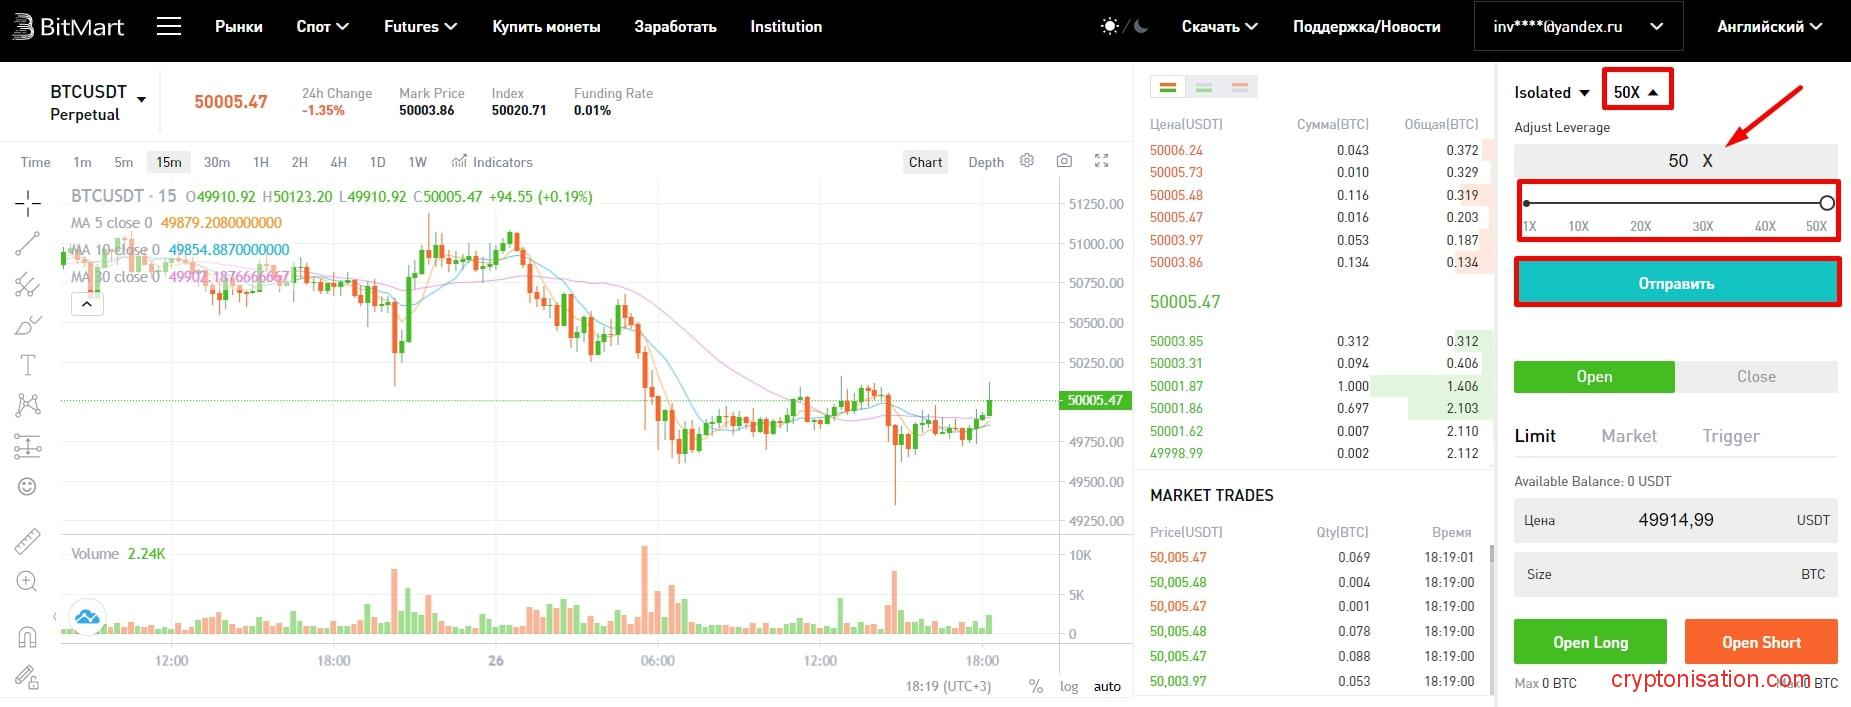Toggle the light/dark theme switch

1124,27
